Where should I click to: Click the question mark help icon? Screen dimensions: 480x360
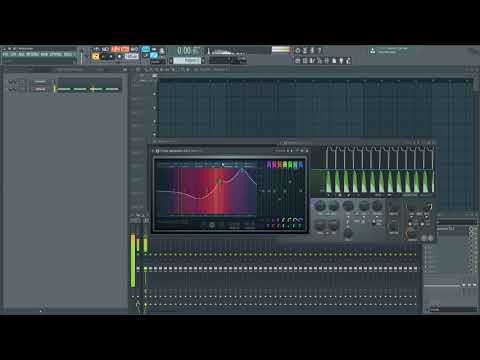(x=319, y=50)
